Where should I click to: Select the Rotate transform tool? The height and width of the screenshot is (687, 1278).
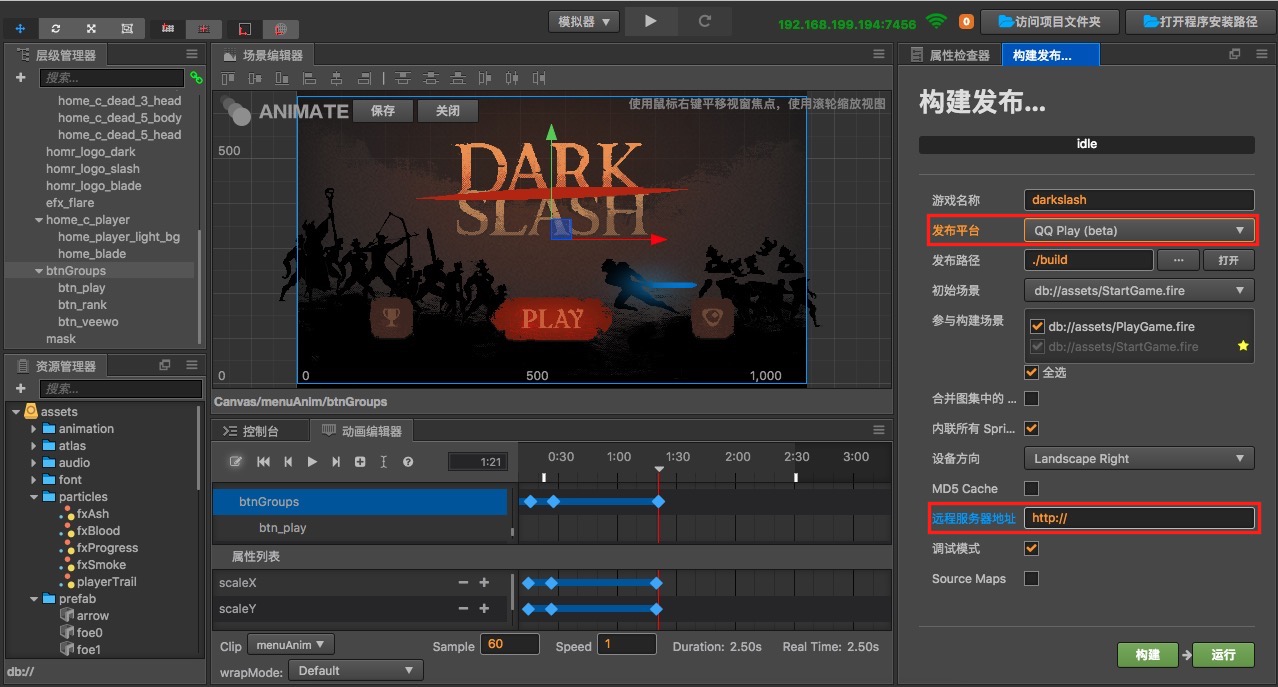click(x=56, y=28)
